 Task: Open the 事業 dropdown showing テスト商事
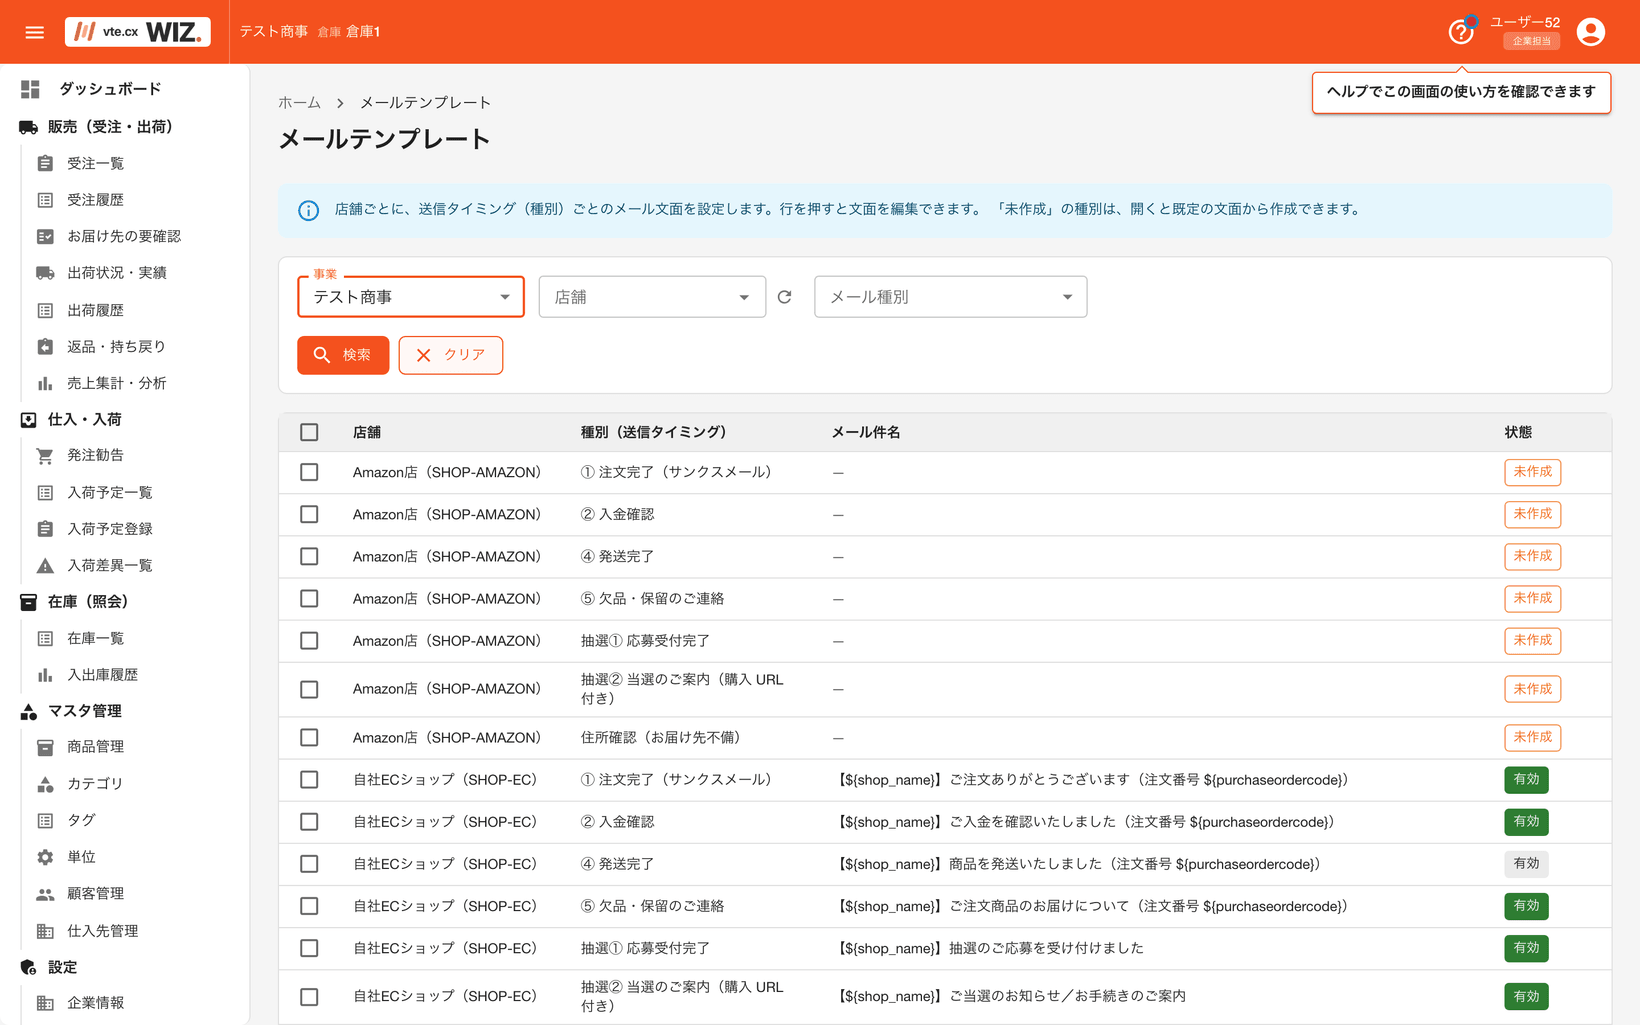pyautogui.click(x=411, y=297)
